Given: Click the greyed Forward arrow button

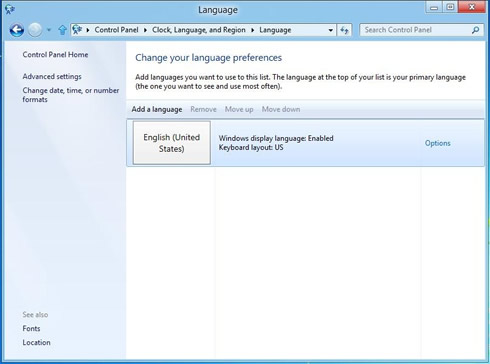Looking at the screenshot, I should coord(35,30).
